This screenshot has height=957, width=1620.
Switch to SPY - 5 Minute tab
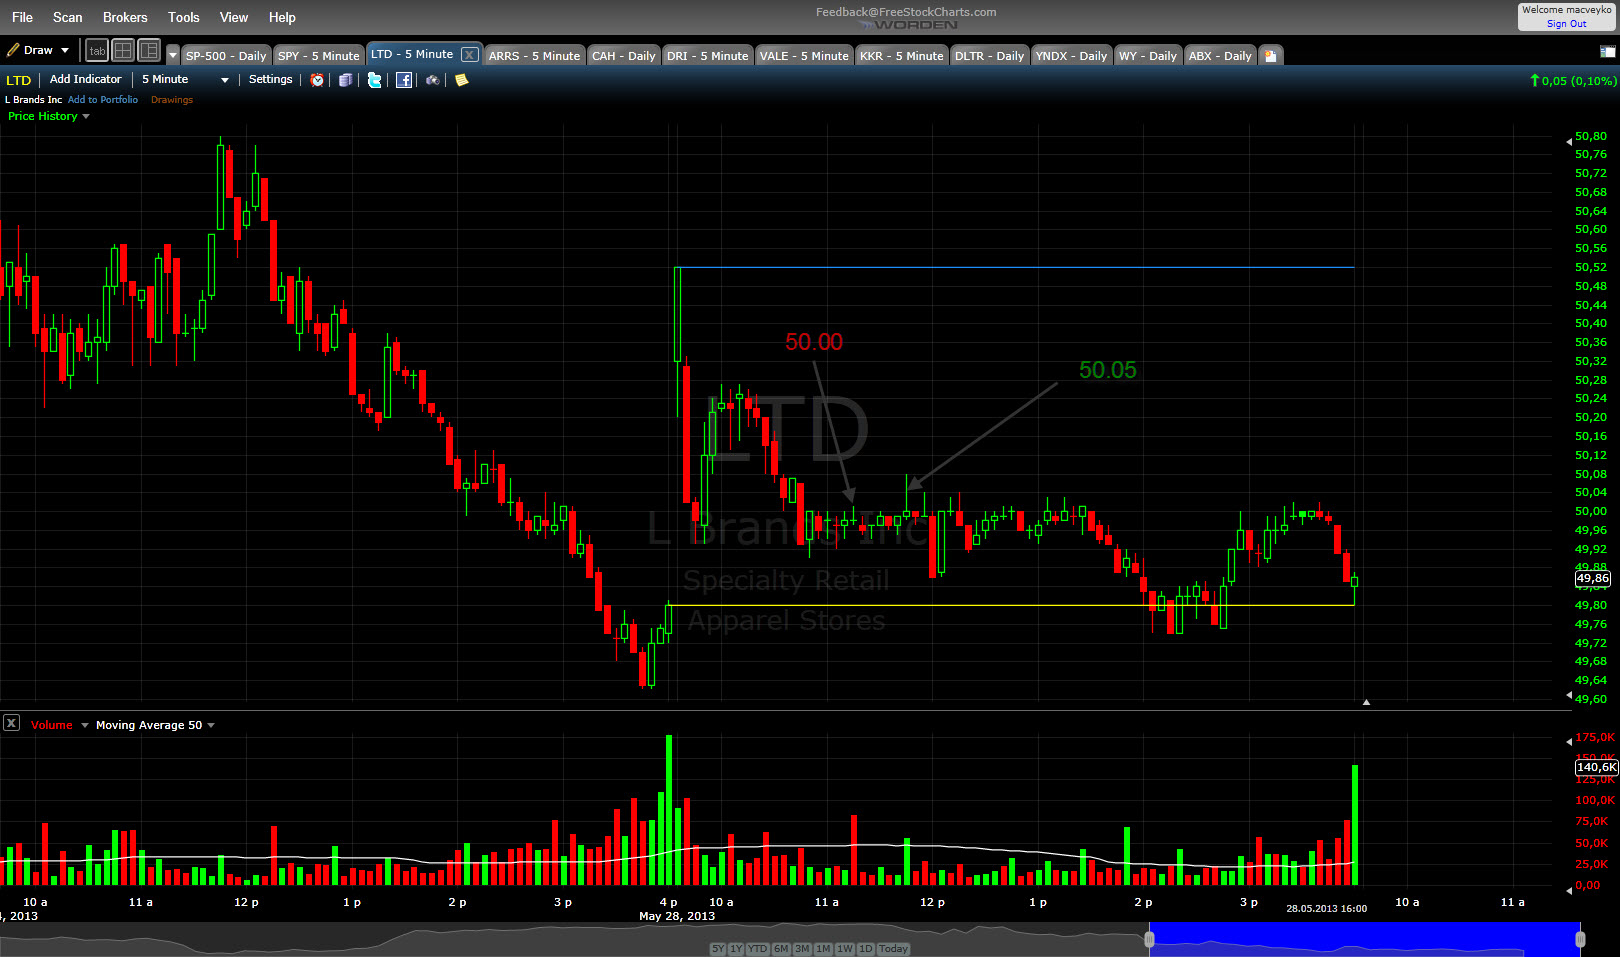319,56
